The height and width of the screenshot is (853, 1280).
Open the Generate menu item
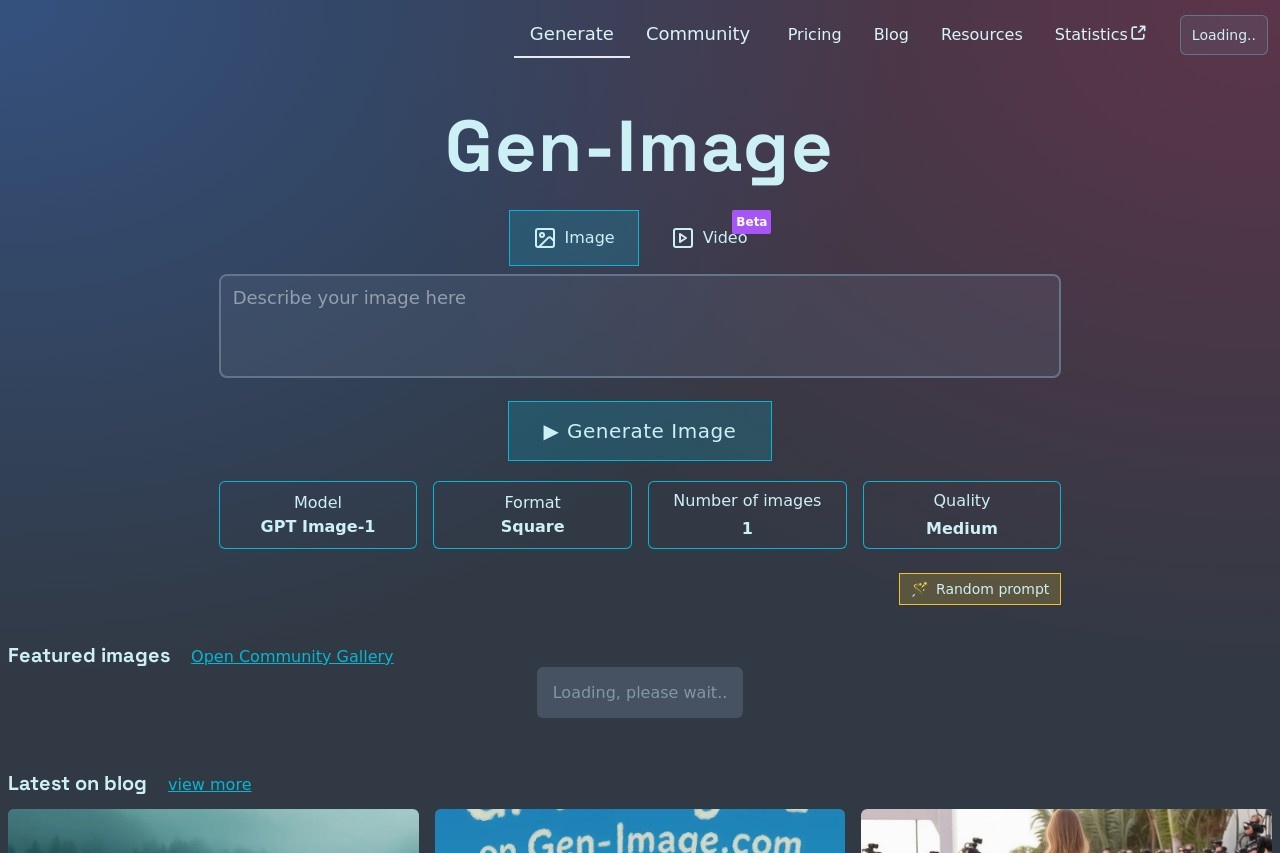pyautogui.click(x=572, y=34)
